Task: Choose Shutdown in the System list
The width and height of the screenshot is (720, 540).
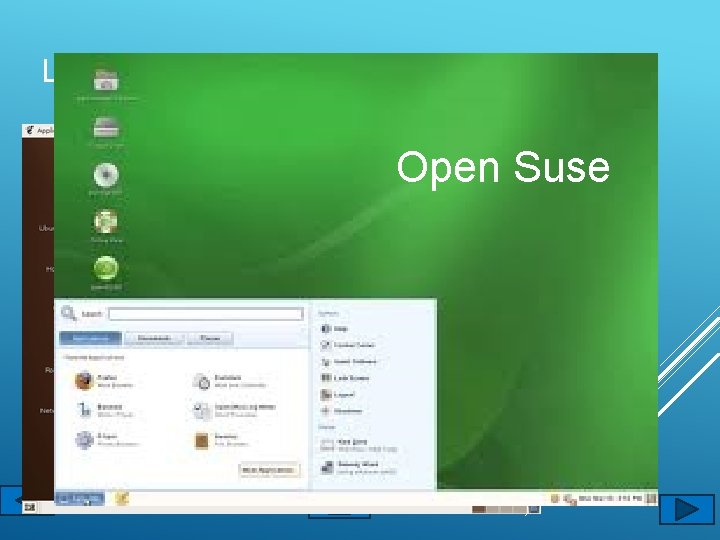Action: [342, 411]
